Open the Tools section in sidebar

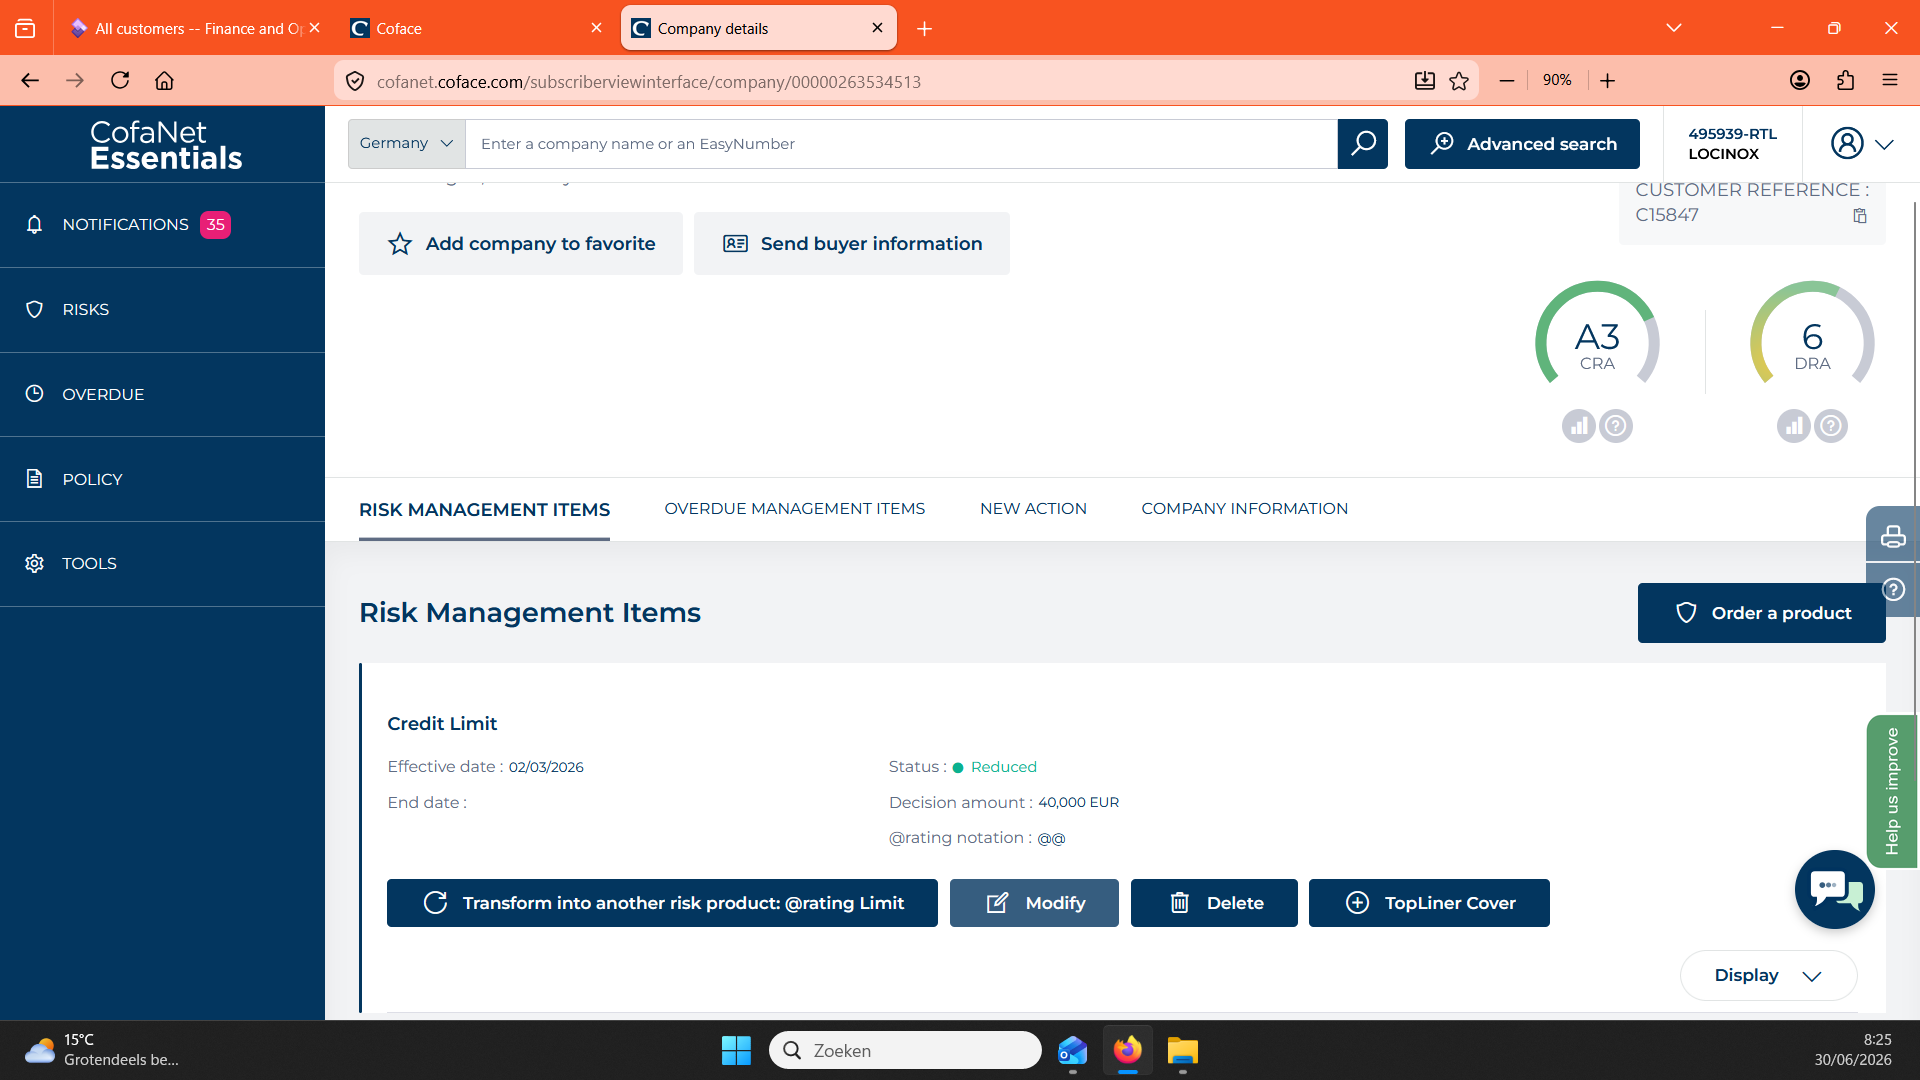coord(162,564)
